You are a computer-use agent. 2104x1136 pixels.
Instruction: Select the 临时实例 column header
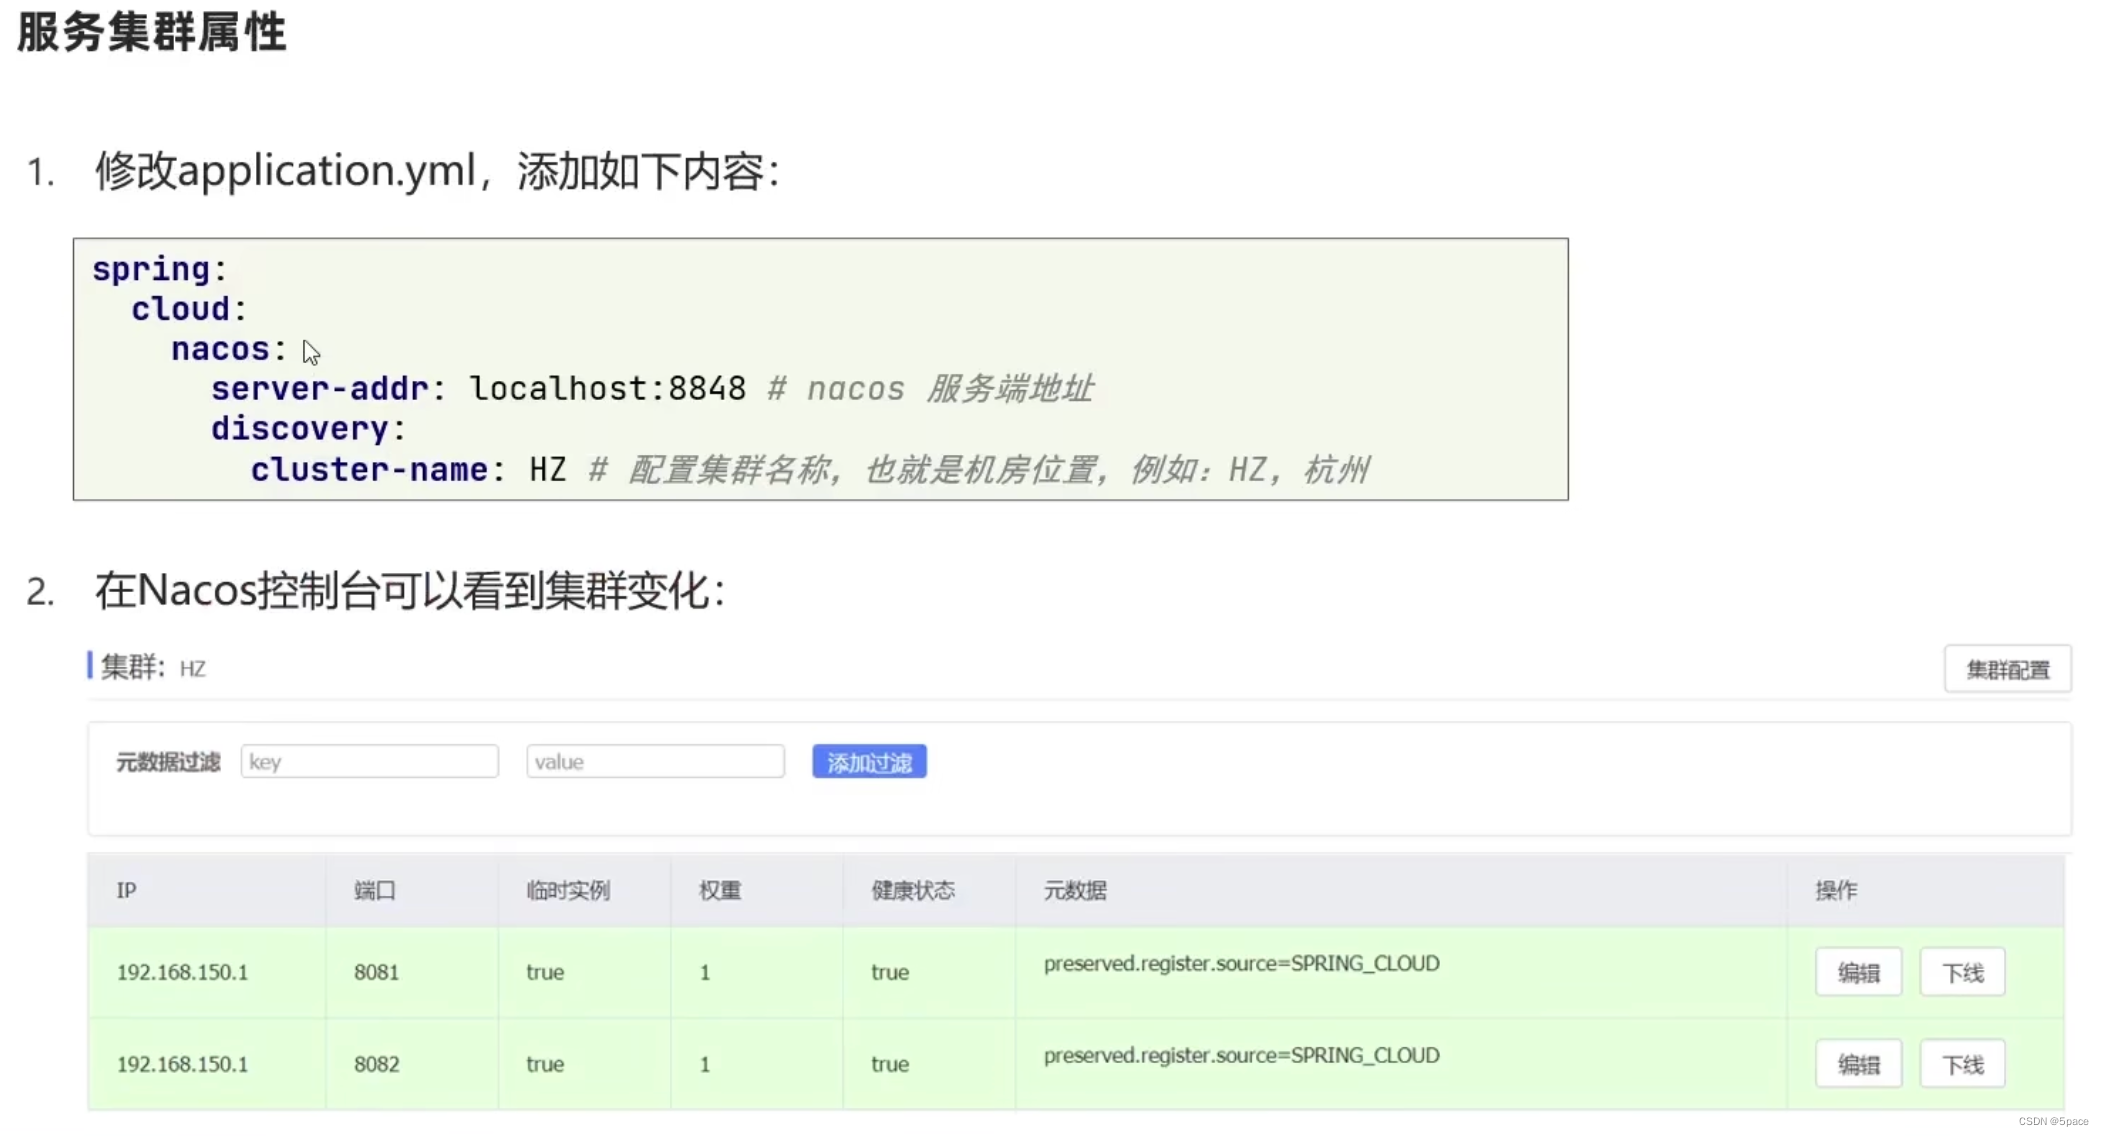(x=568, y=890)
